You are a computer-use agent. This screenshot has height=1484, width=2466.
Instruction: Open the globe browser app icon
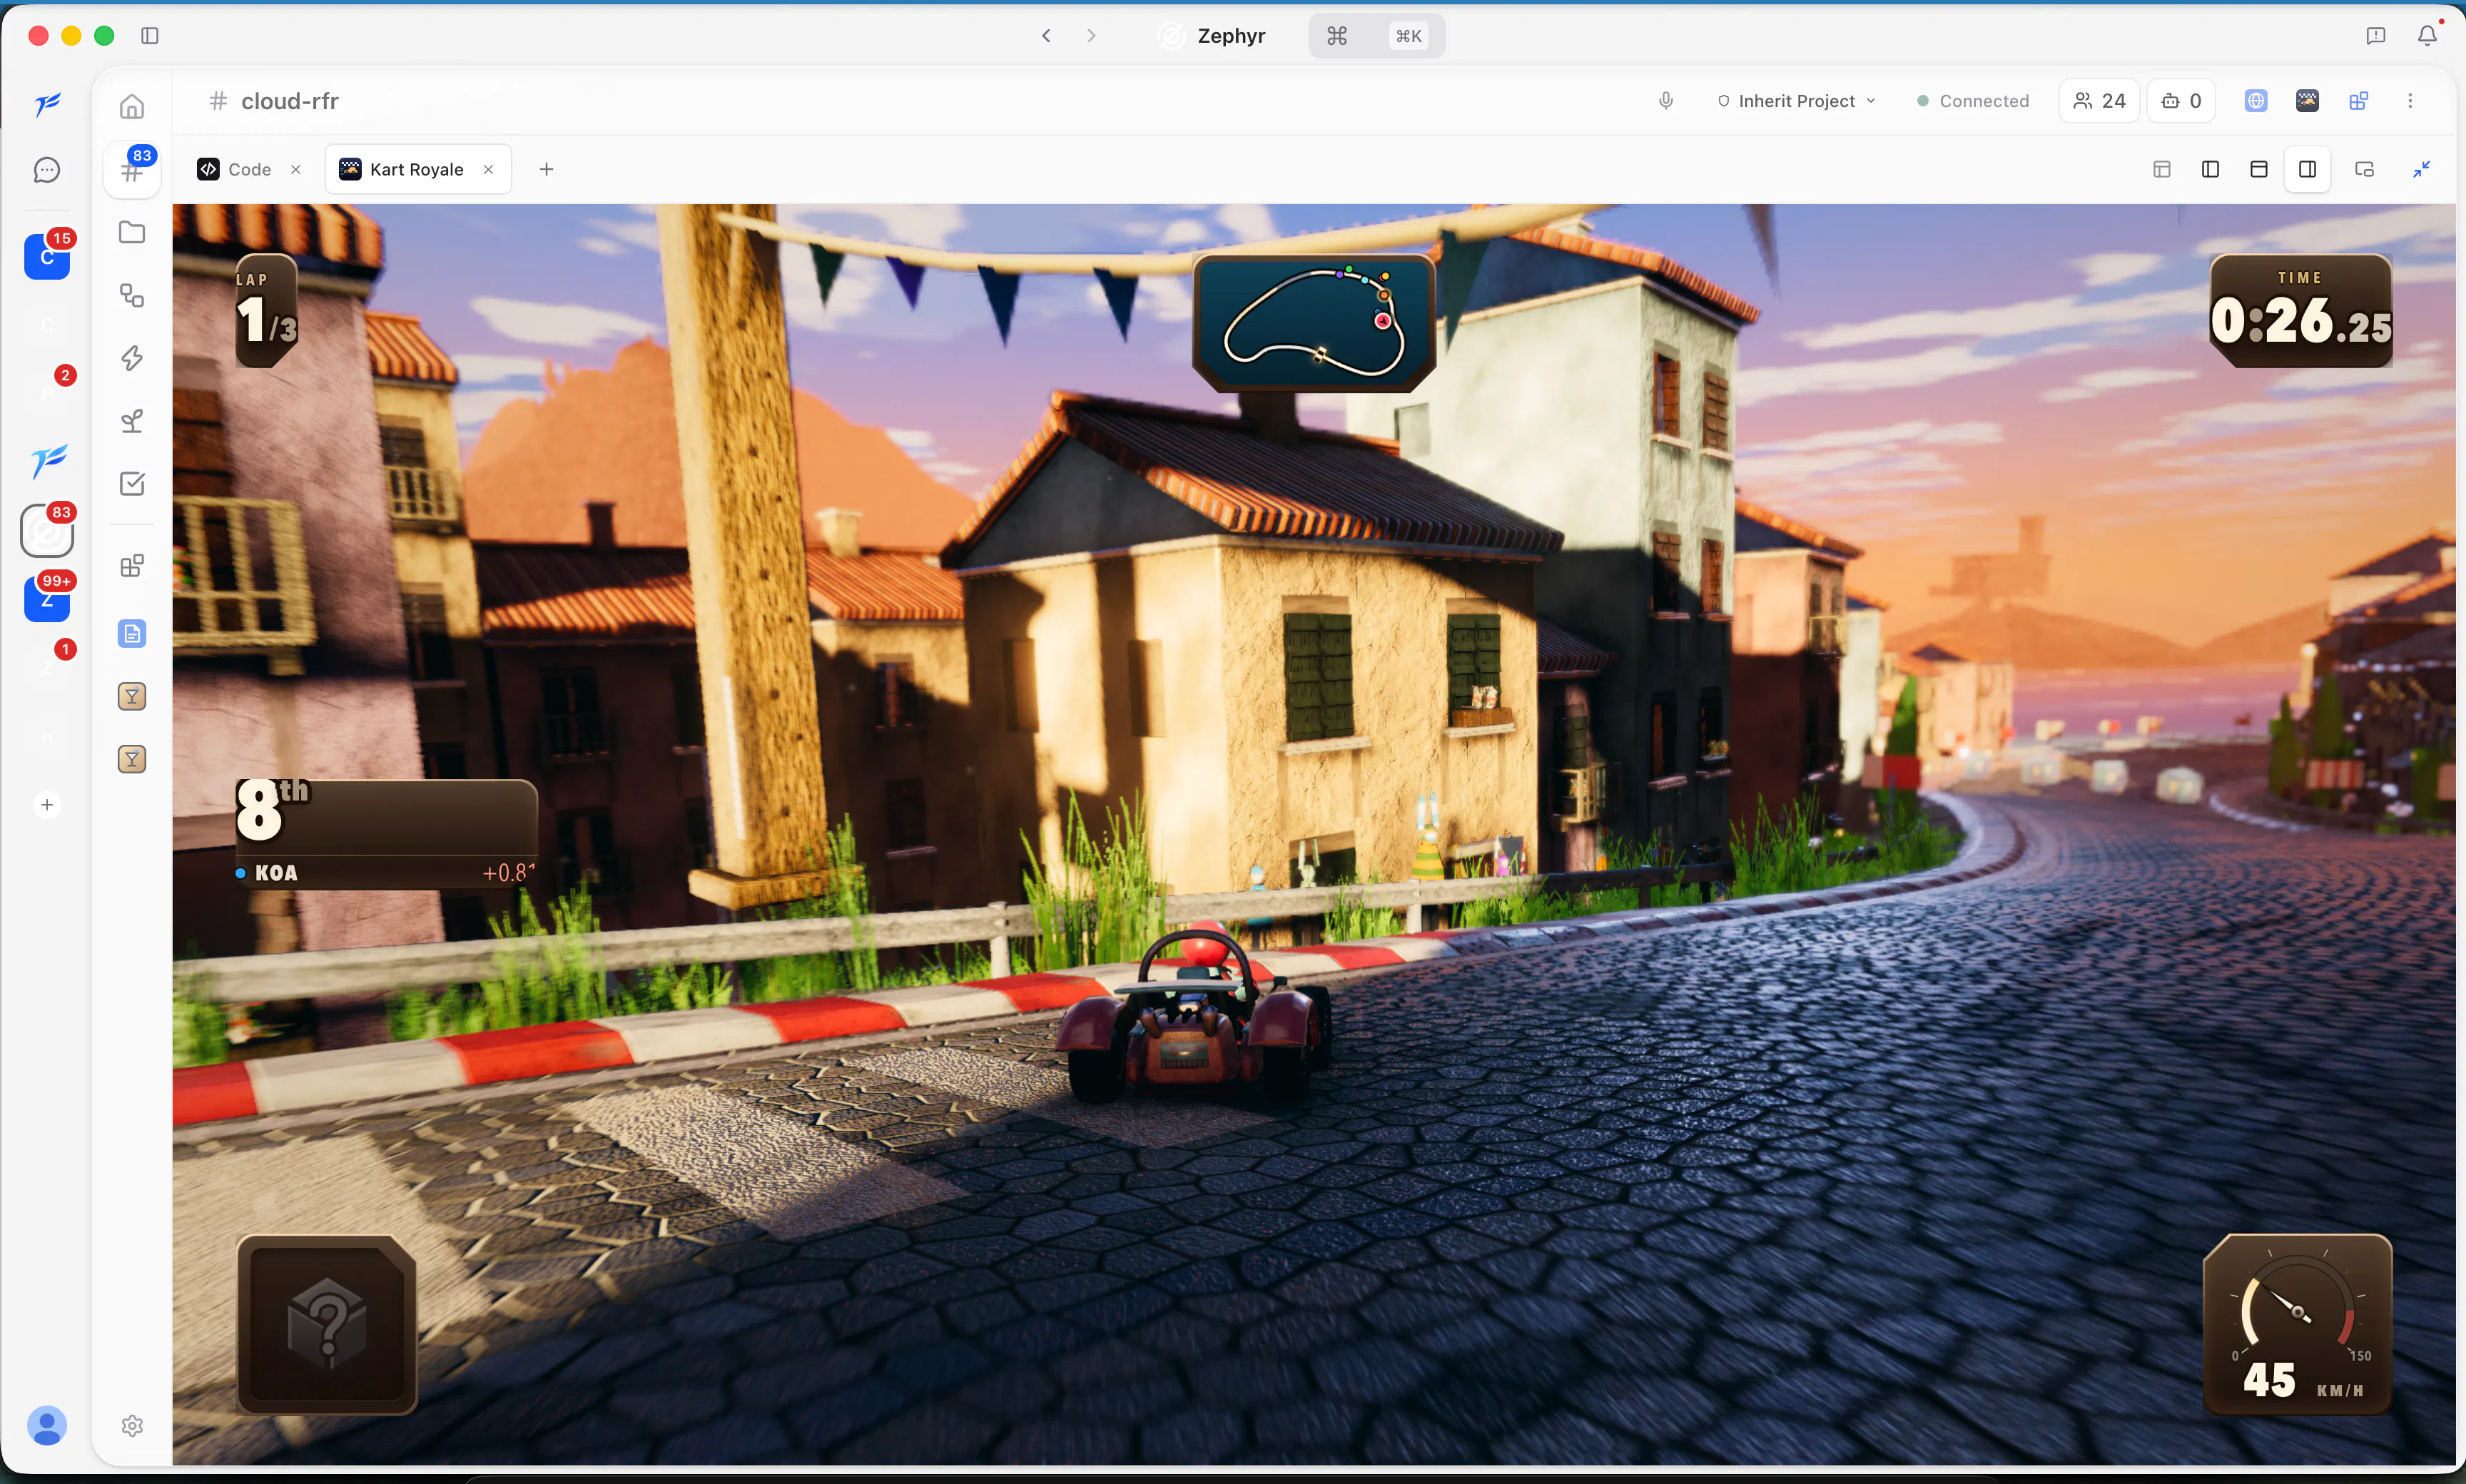click(x=2256, y=101)
